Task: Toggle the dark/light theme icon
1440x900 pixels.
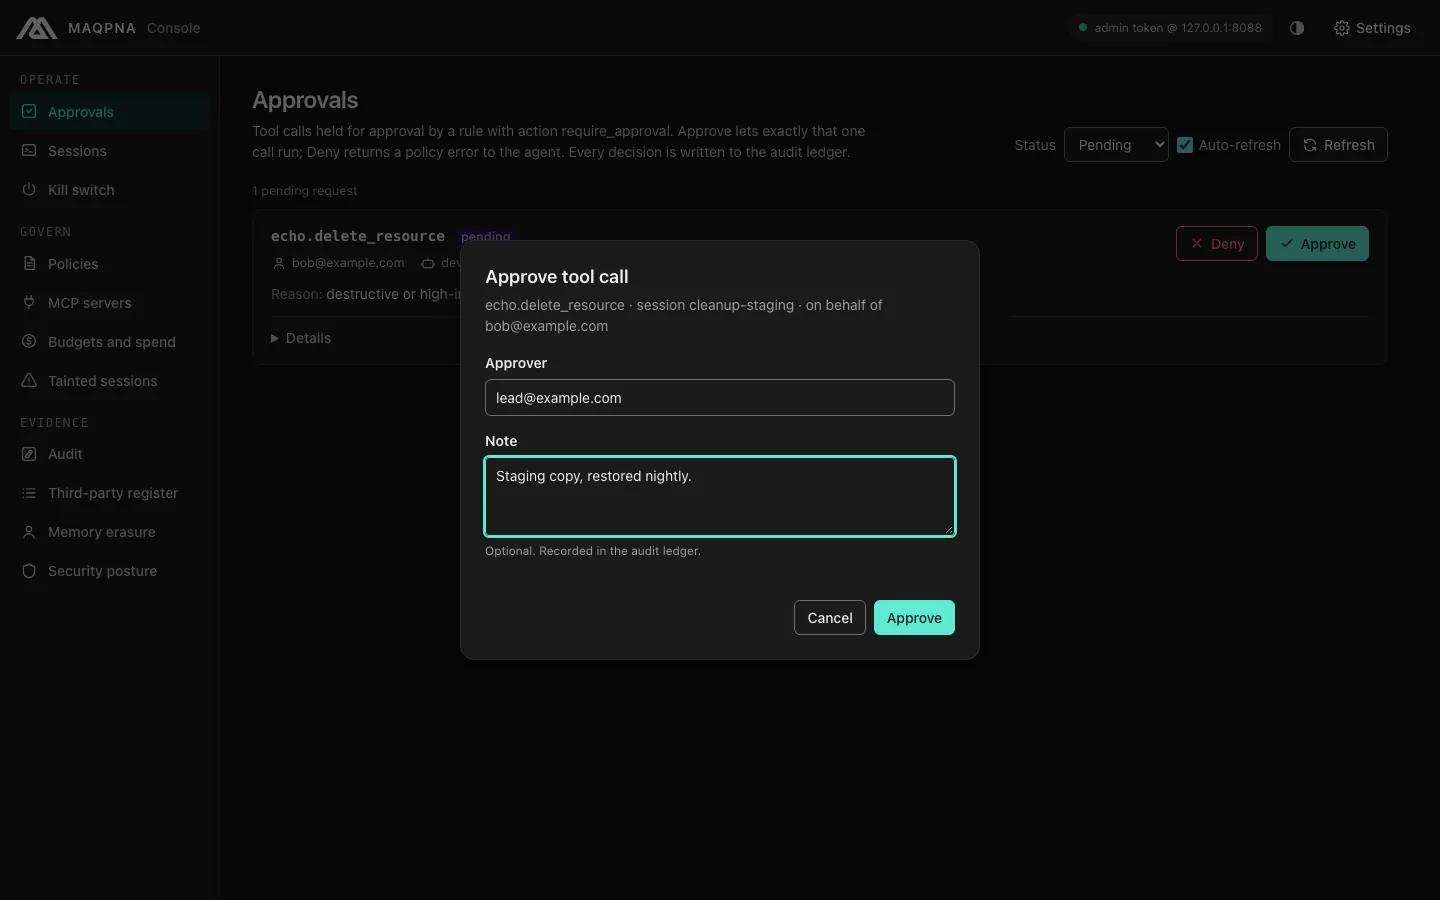Action: (x=1297, y=28)
